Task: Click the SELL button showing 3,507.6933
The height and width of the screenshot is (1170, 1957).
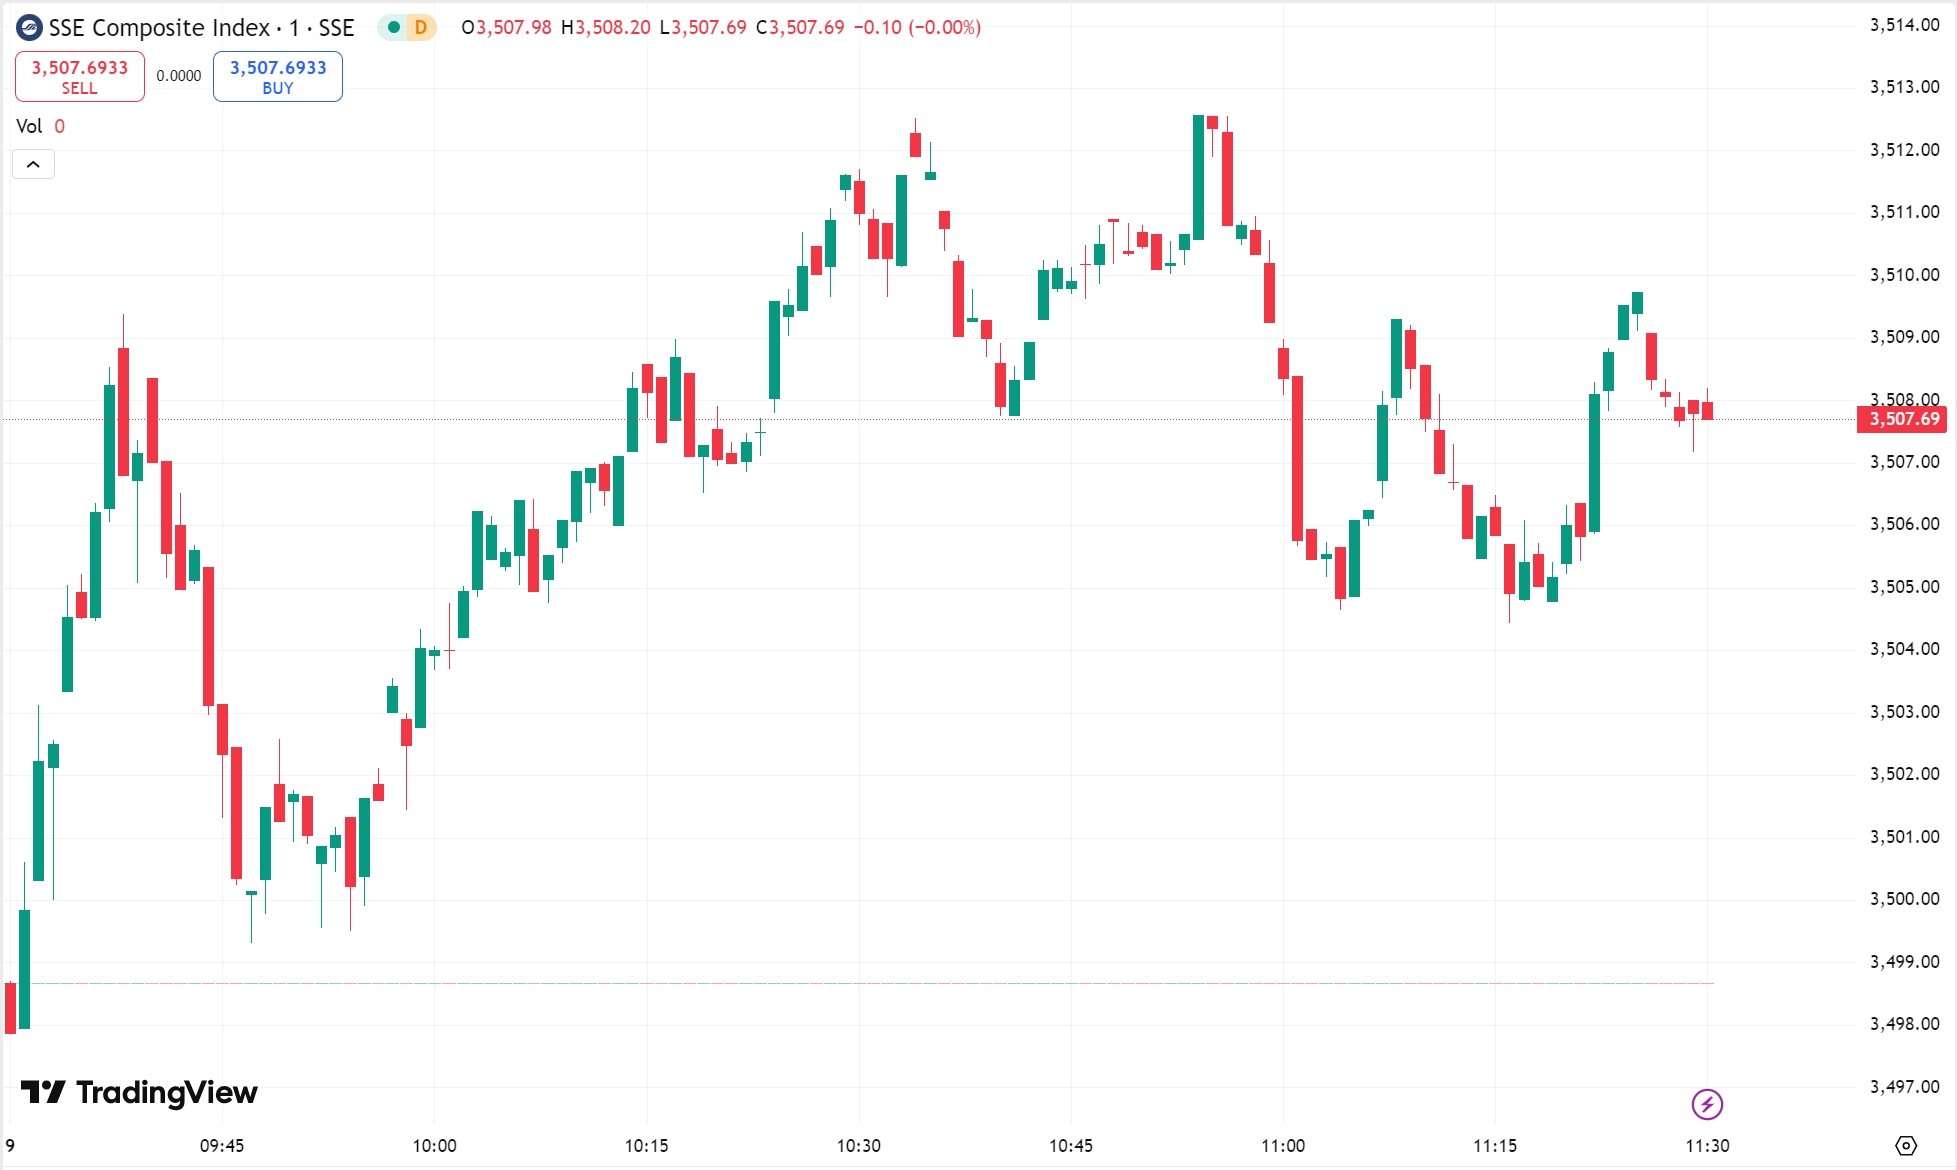Action: (x=79, y=76)
